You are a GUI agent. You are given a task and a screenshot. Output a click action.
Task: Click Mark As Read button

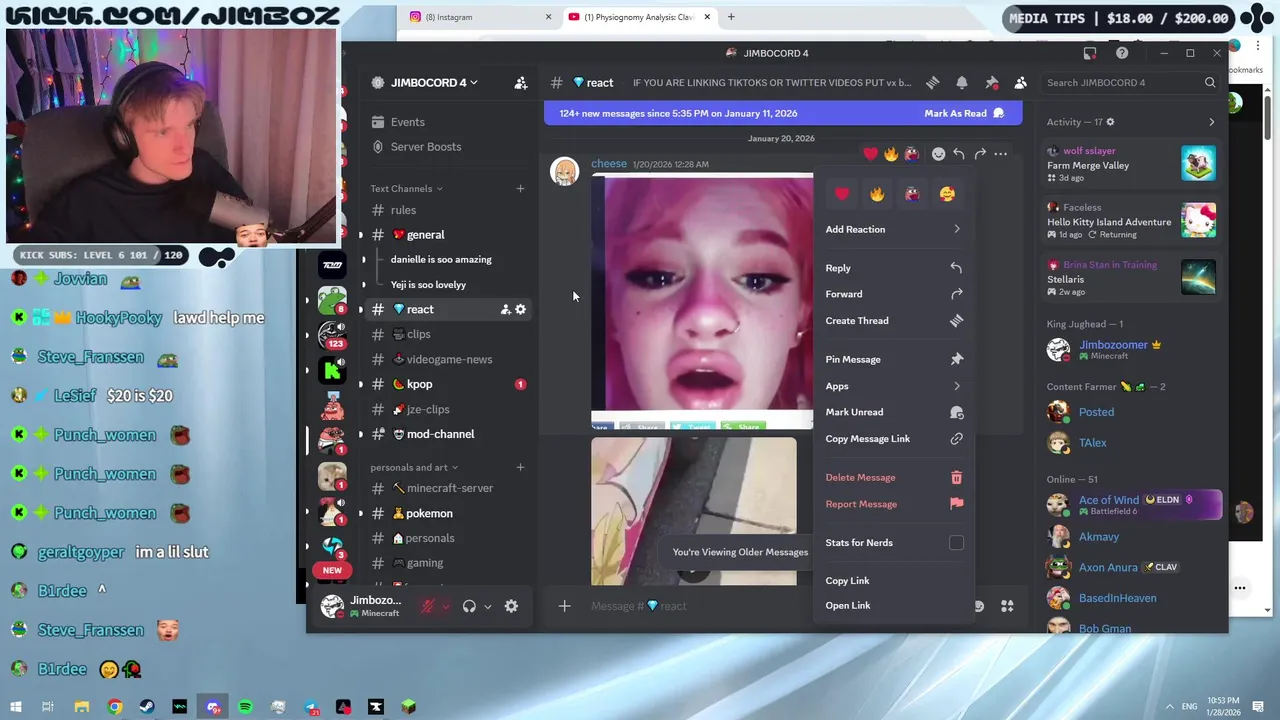964,113
